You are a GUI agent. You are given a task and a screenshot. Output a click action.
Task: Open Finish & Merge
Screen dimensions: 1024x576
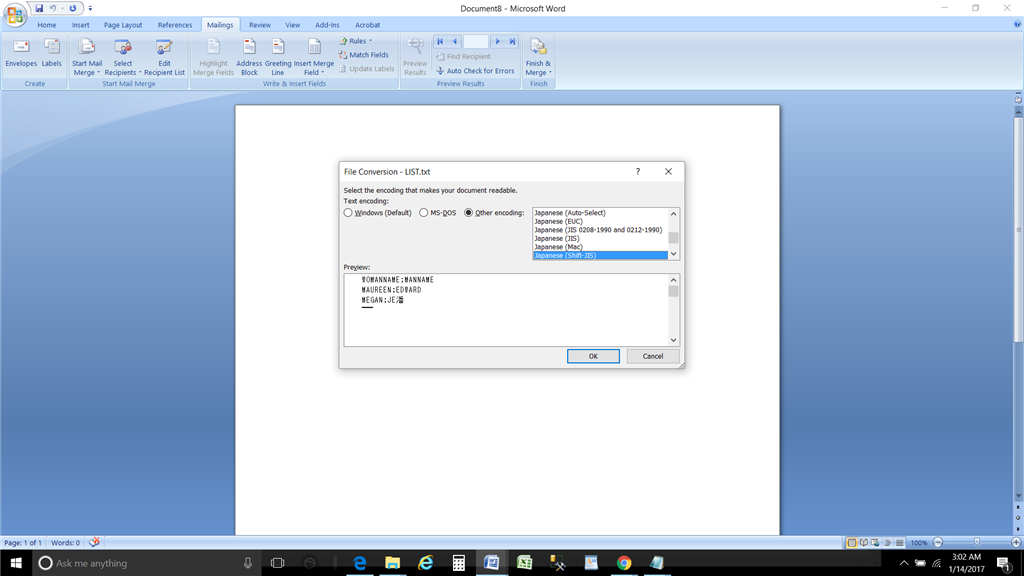pos(538,57)
